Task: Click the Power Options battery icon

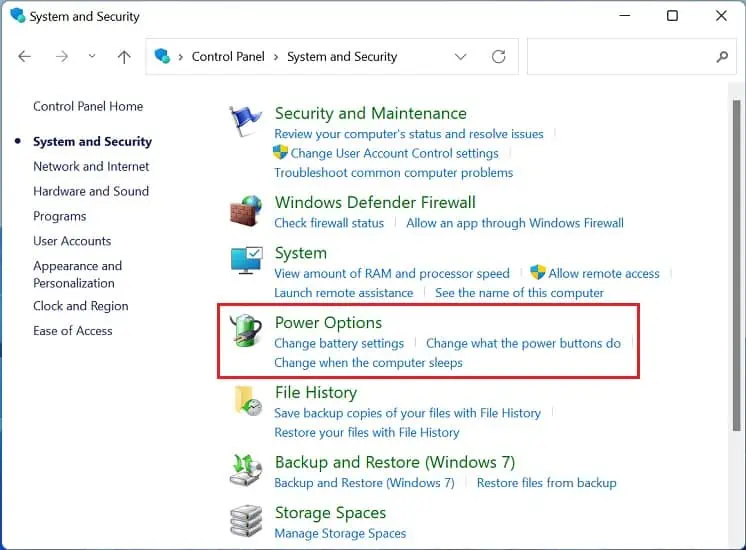Action: (x=245, y=330)
